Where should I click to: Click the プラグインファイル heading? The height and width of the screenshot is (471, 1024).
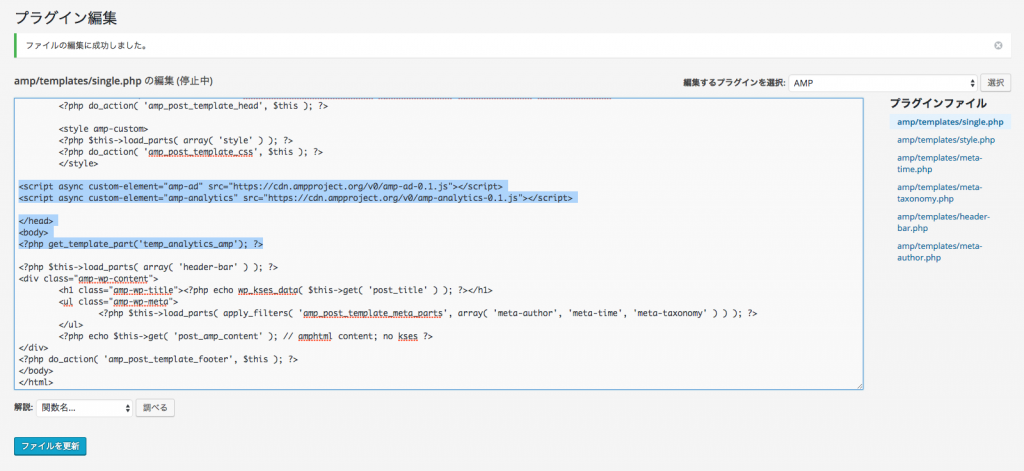tap(938, 103)
